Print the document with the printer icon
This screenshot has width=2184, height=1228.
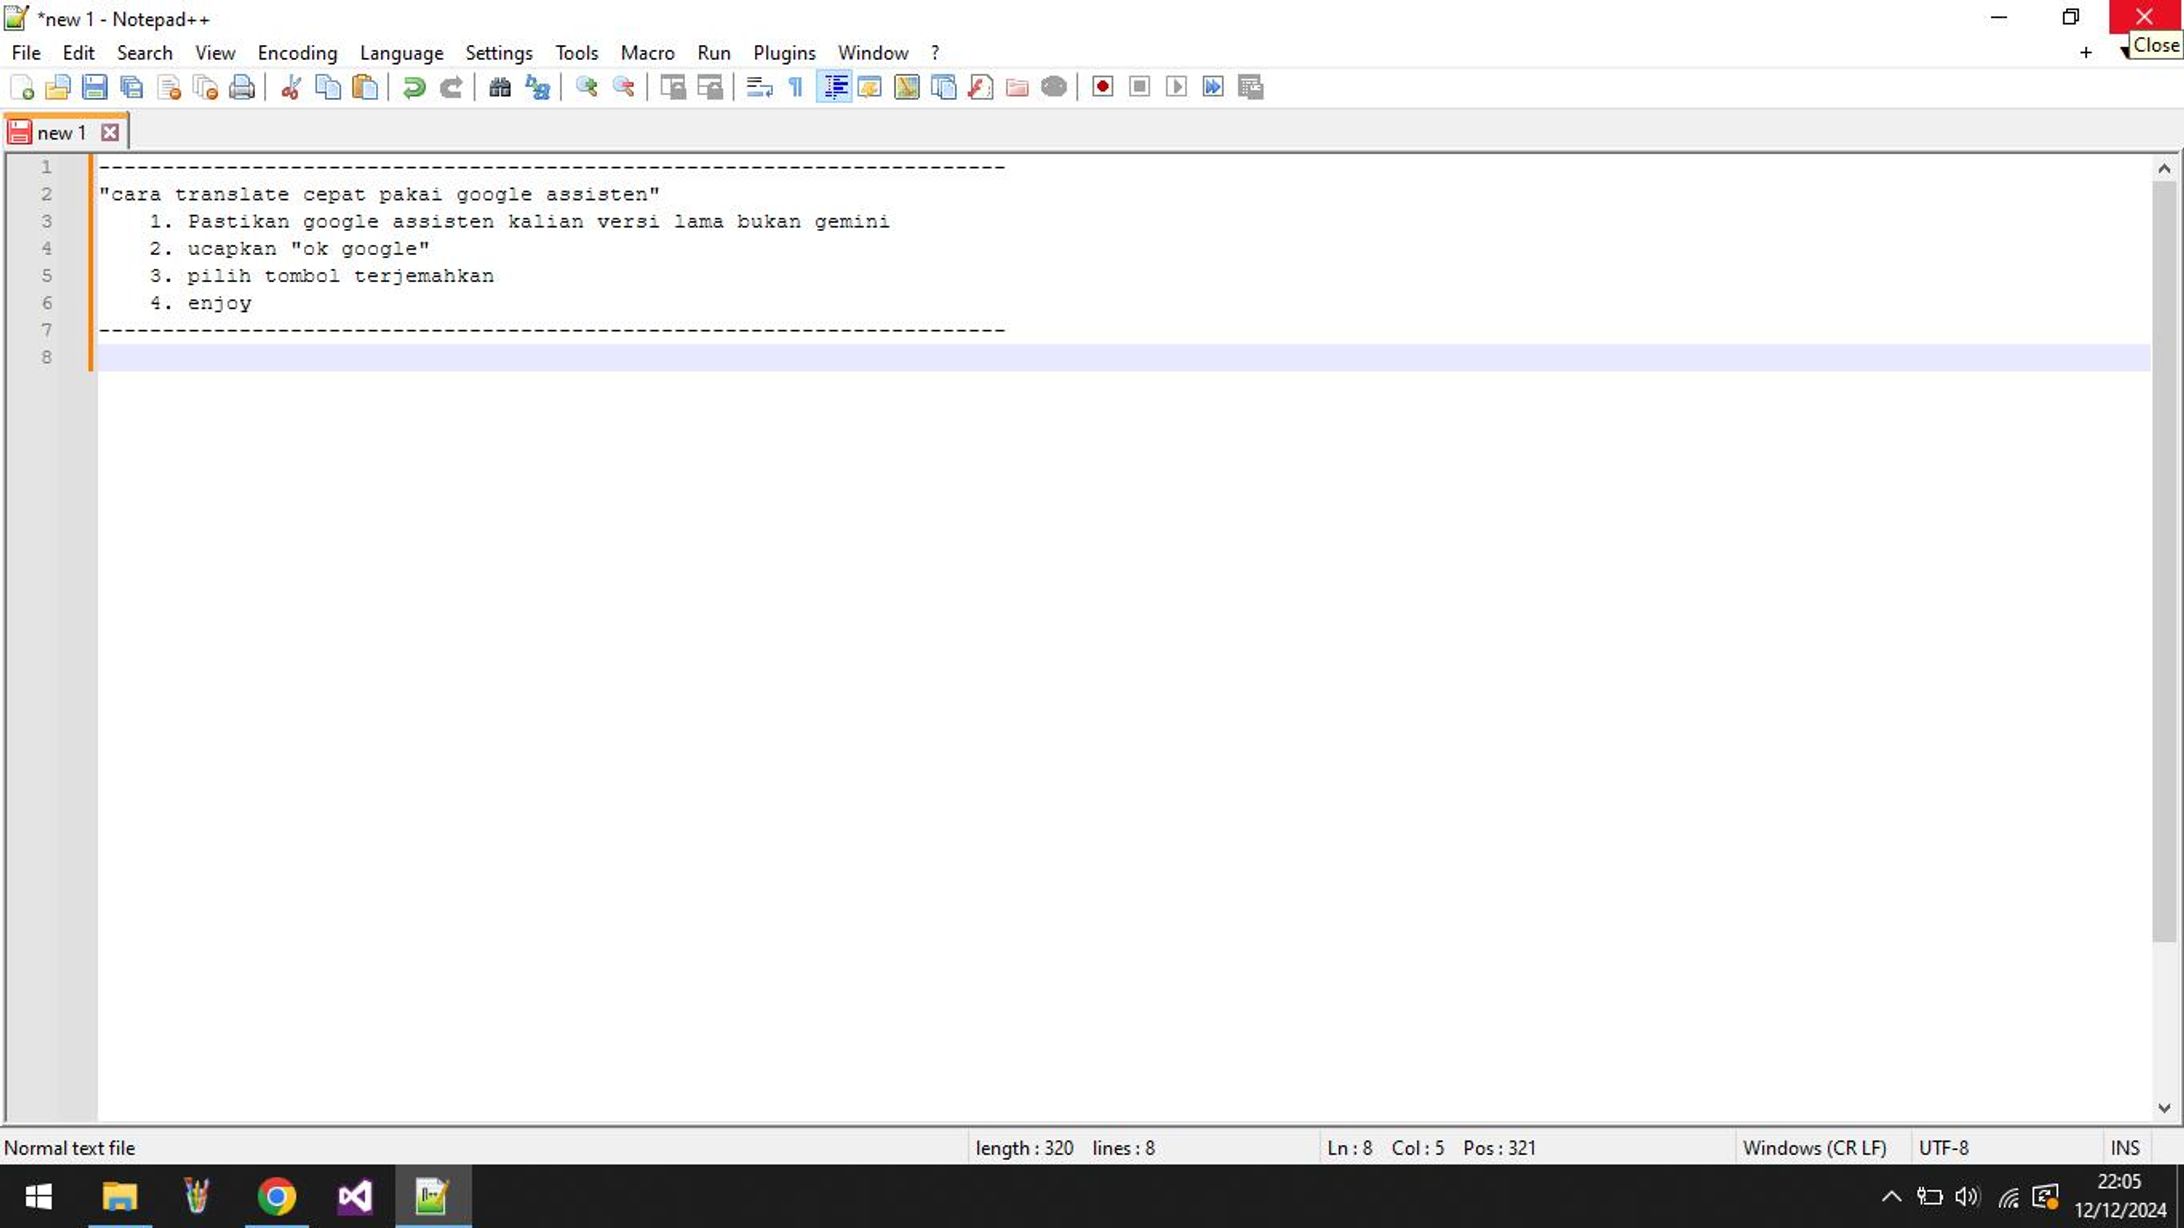[x=242, y=88]
